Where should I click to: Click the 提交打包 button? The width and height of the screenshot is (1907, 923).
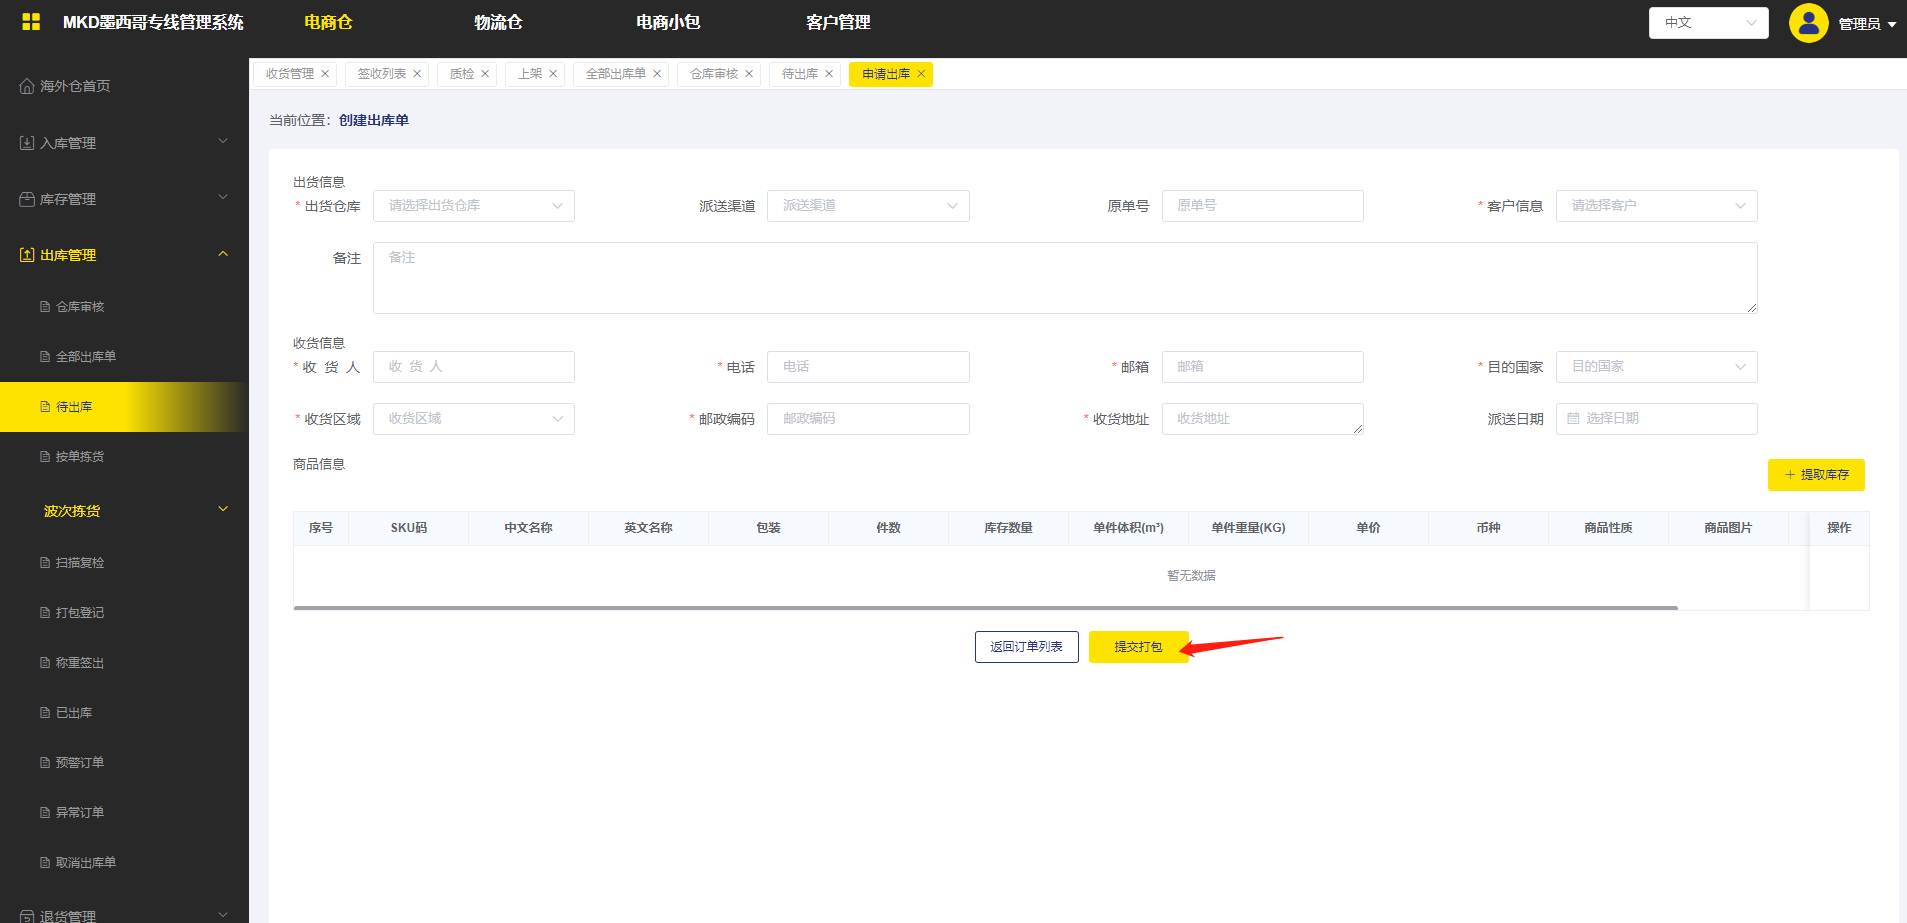(x=1138, y=647)
